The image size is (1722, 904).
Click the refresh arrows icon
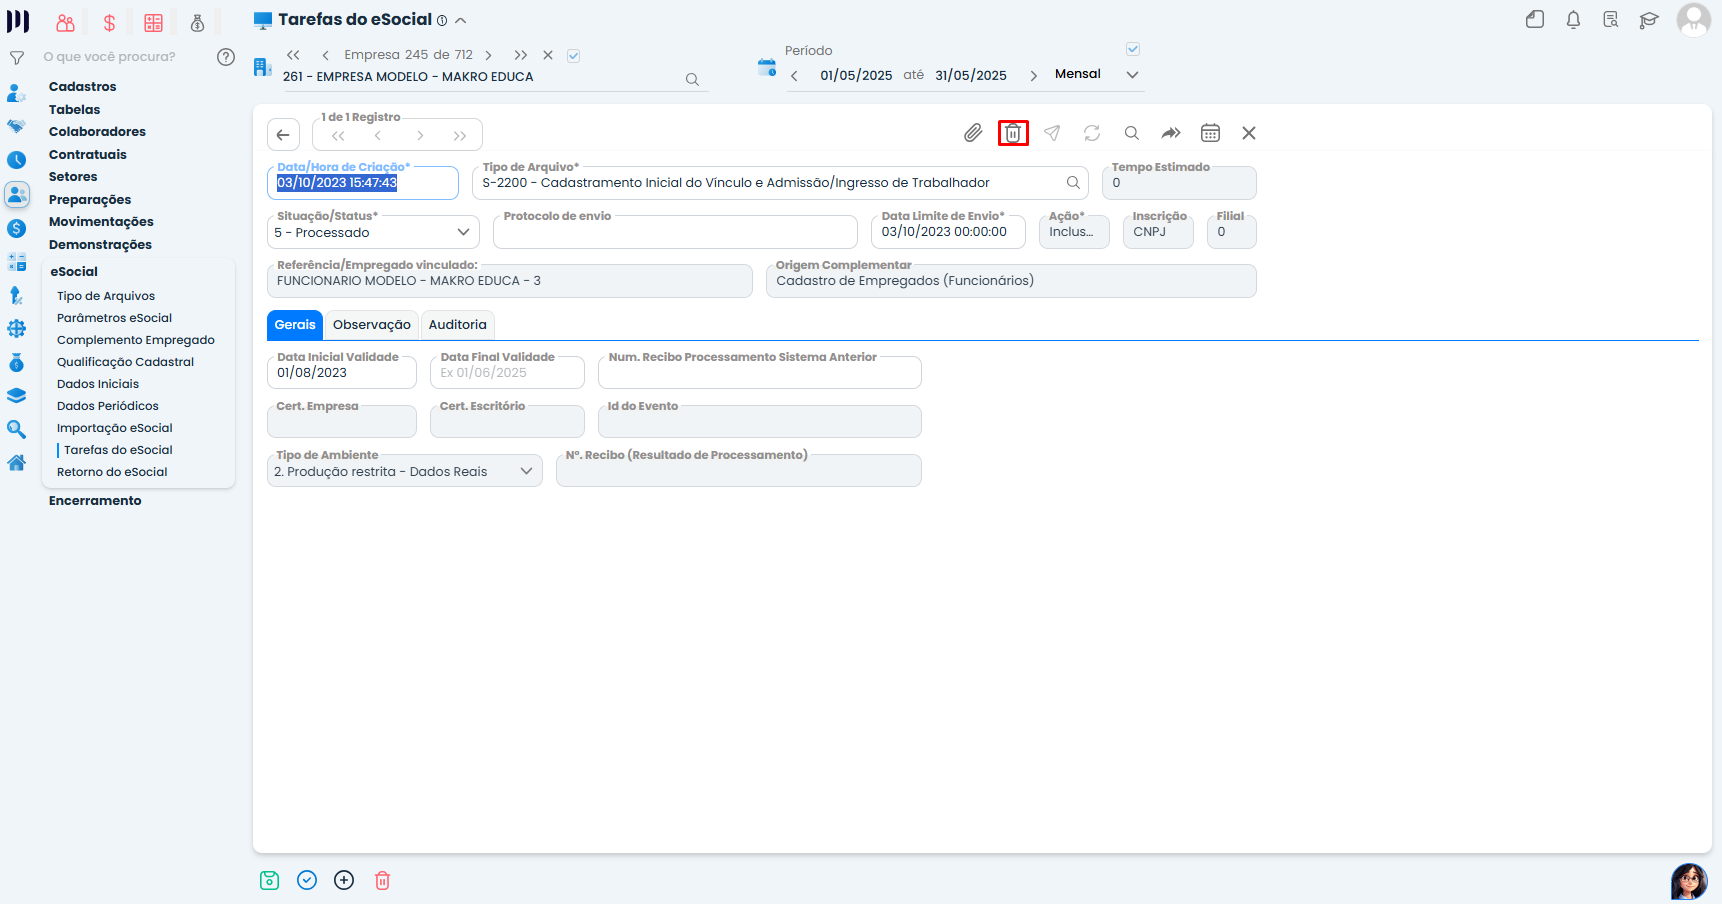click(1092, 133)
